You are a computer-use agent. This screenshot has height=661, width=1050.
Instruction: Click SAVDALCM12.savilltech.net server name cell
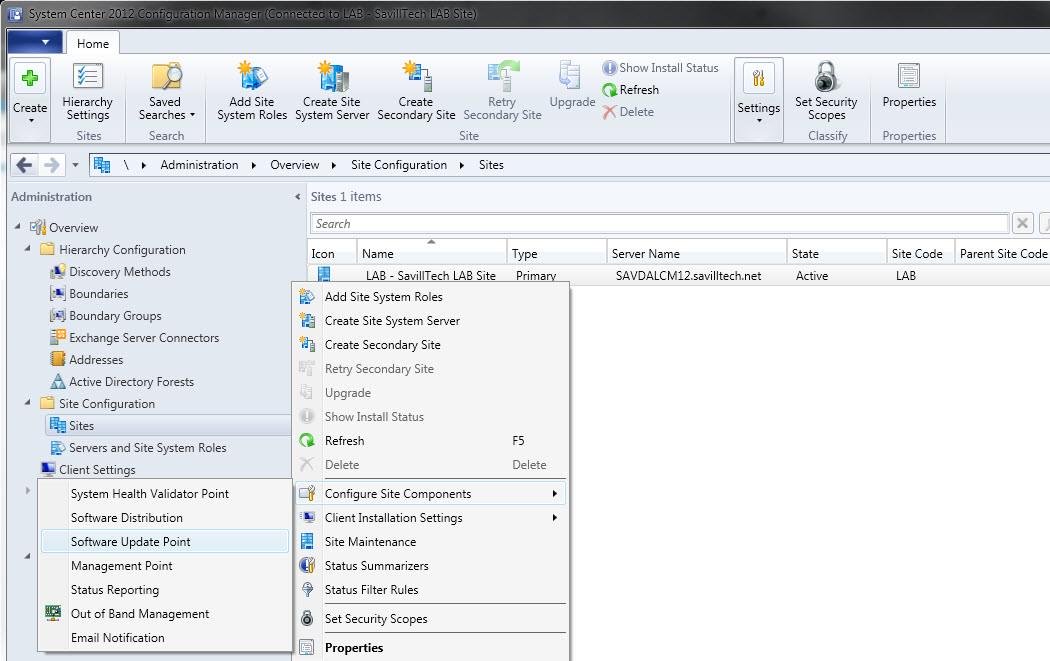point(688,275)
